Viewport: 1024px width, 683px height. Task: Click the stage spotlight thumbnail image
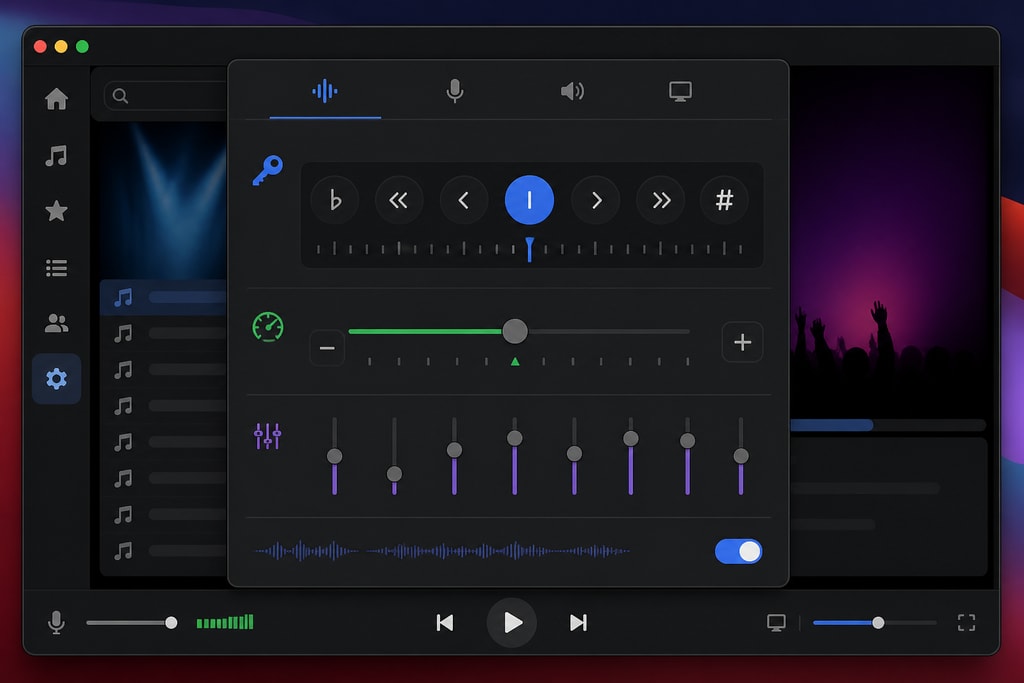click(163, 200)
